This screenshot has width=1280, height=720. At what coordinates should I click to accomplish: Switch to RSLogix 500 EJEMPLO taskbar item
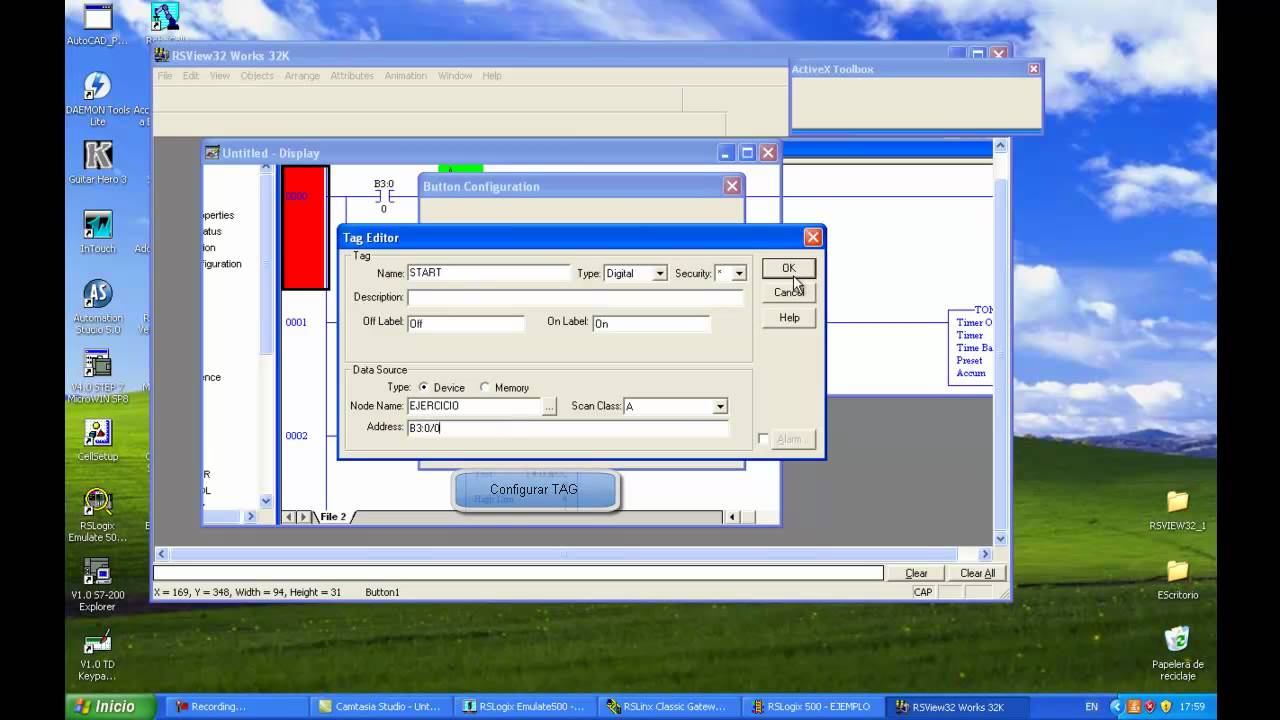[812, 706]
